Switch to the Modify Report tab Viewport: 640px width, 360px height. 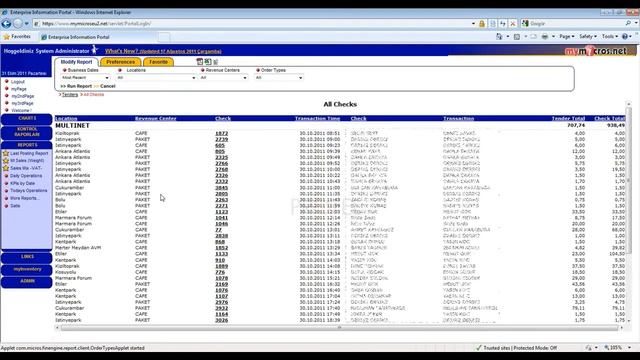76,62
